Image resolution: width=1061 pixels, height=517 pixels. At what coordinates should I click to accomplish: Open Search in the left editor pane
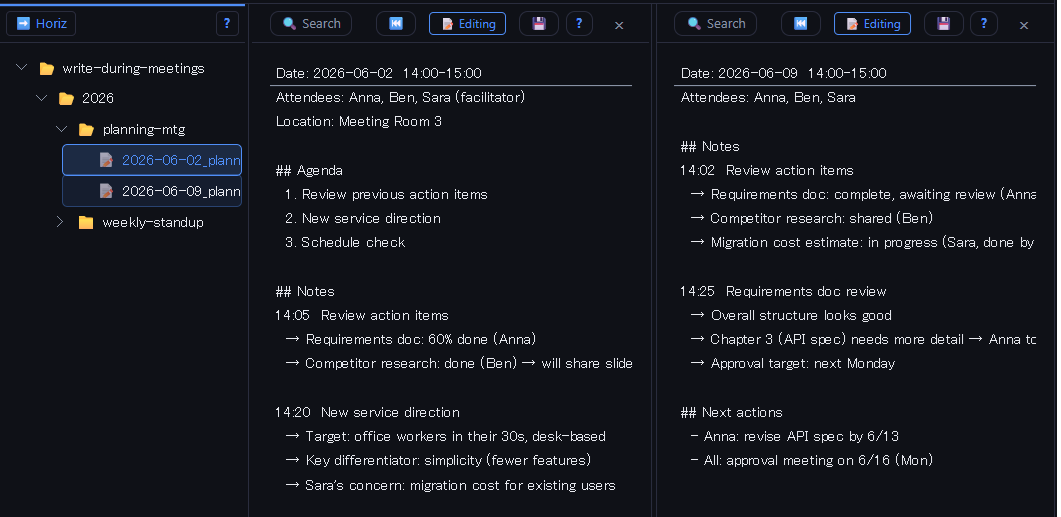coord(311,24)
